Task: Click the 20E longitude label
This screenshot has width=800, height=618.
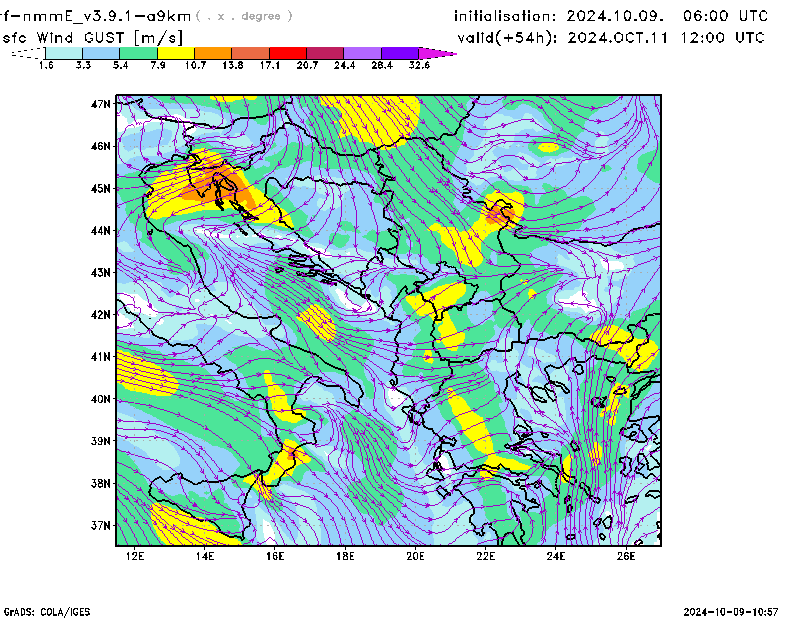Action: (x=415, y=556)
